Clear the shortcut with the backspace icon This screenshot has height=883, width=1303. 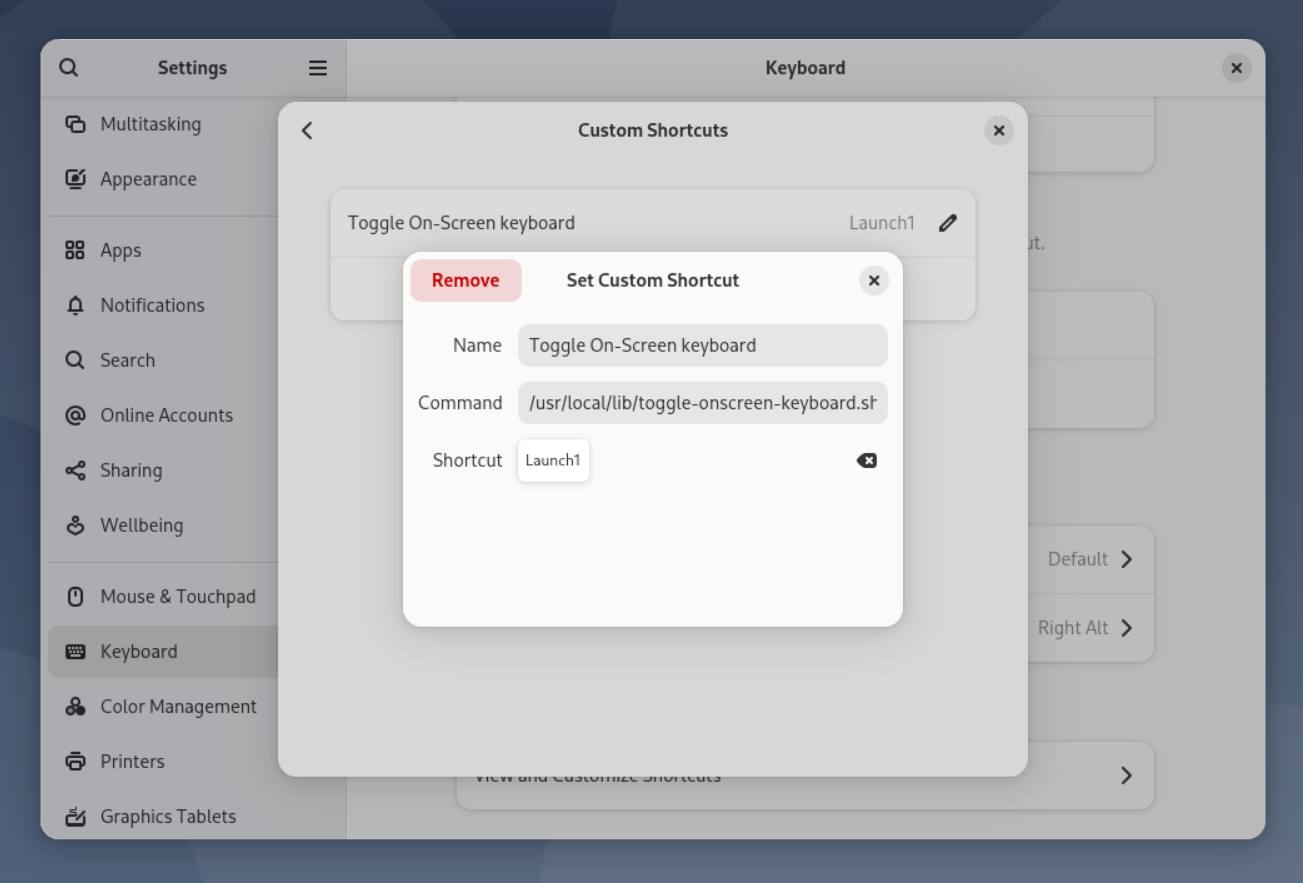coord(866,460)
